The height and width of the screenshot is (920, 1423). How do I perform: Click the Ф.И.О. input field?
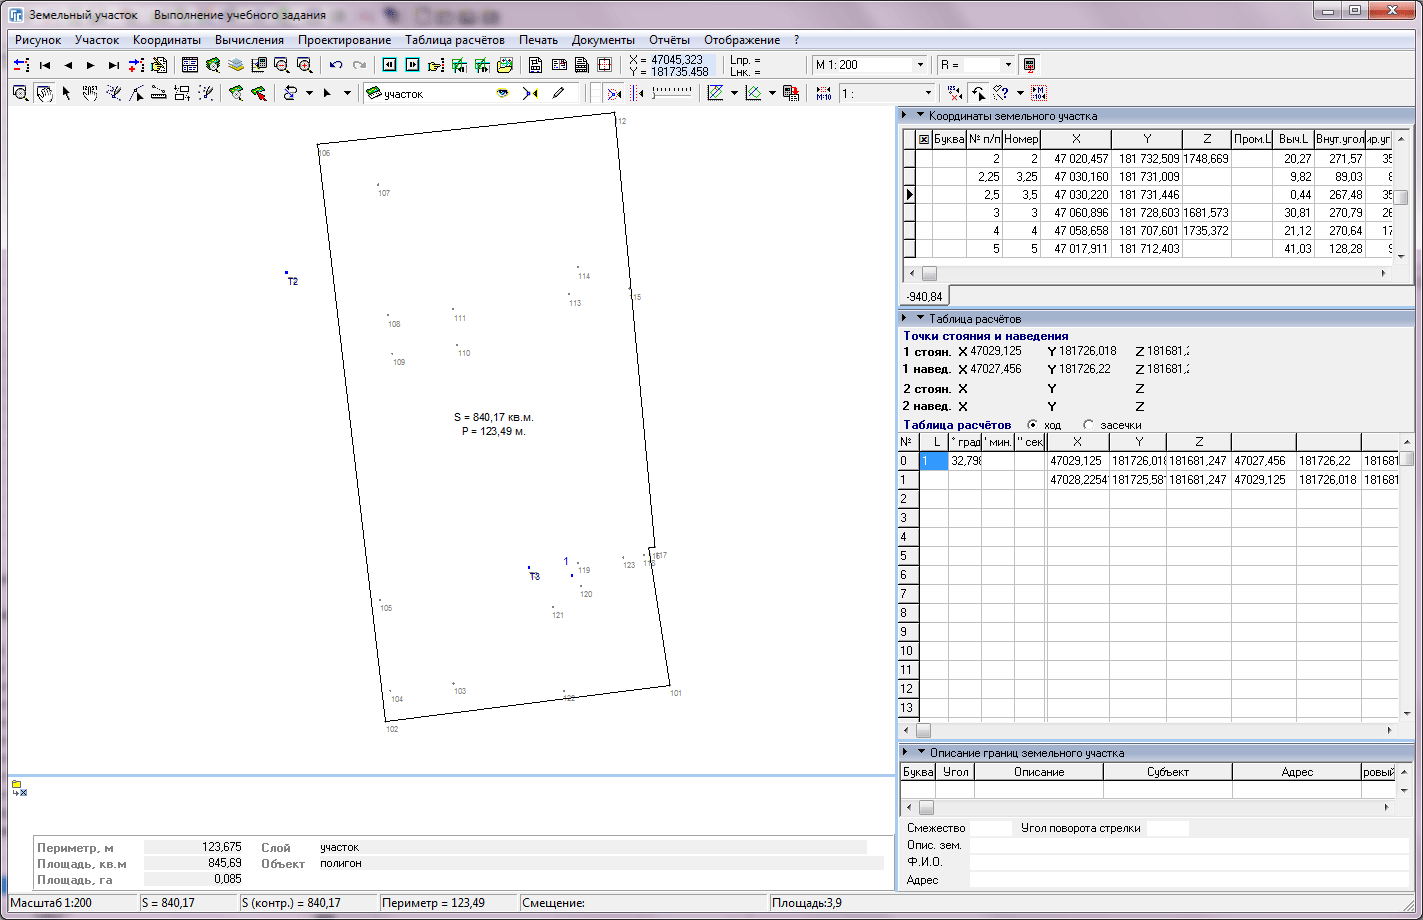1188,862
